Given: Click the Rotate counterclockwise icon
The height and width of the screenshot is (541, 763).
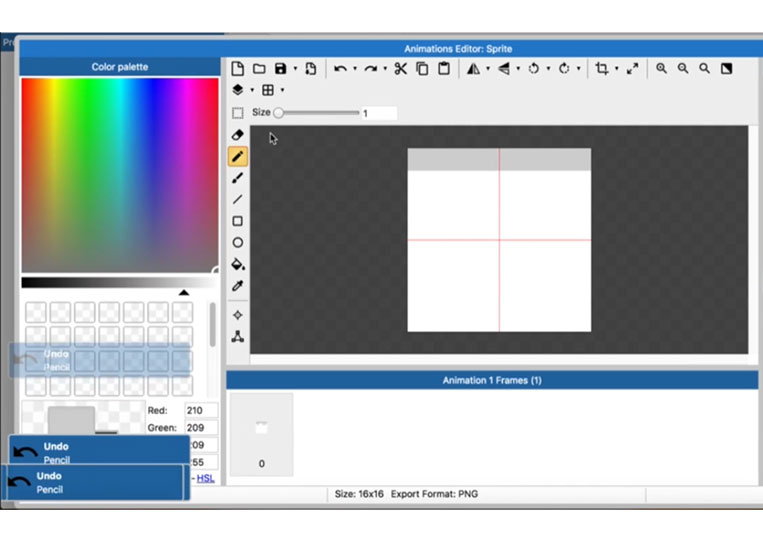Looking at the screenshot, I should [x=534, y=69].
